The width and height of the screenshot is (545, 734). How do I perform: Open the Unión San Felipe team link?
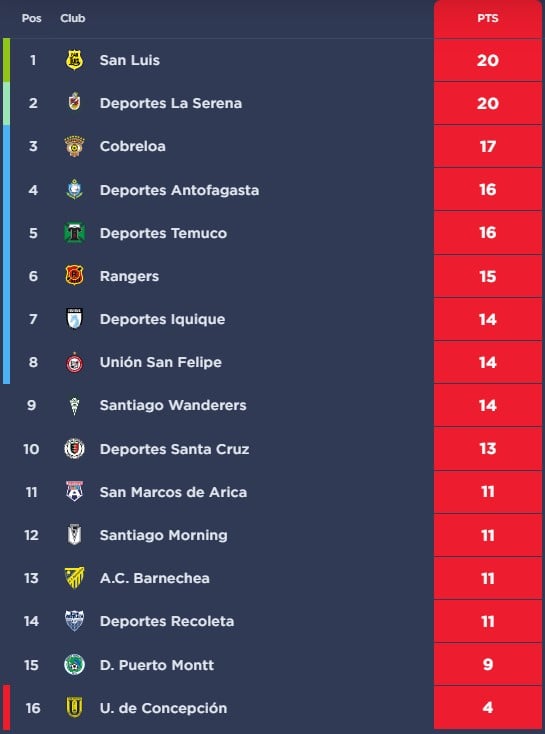(x=161, y=362)
